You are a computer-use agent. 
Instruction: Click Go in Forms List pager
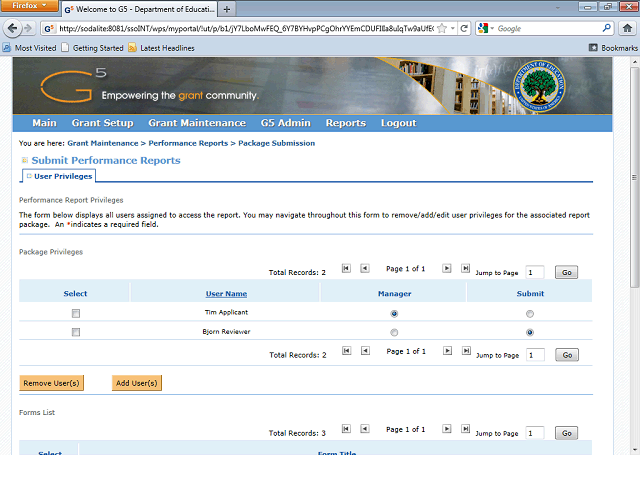[x=567, y=433]
